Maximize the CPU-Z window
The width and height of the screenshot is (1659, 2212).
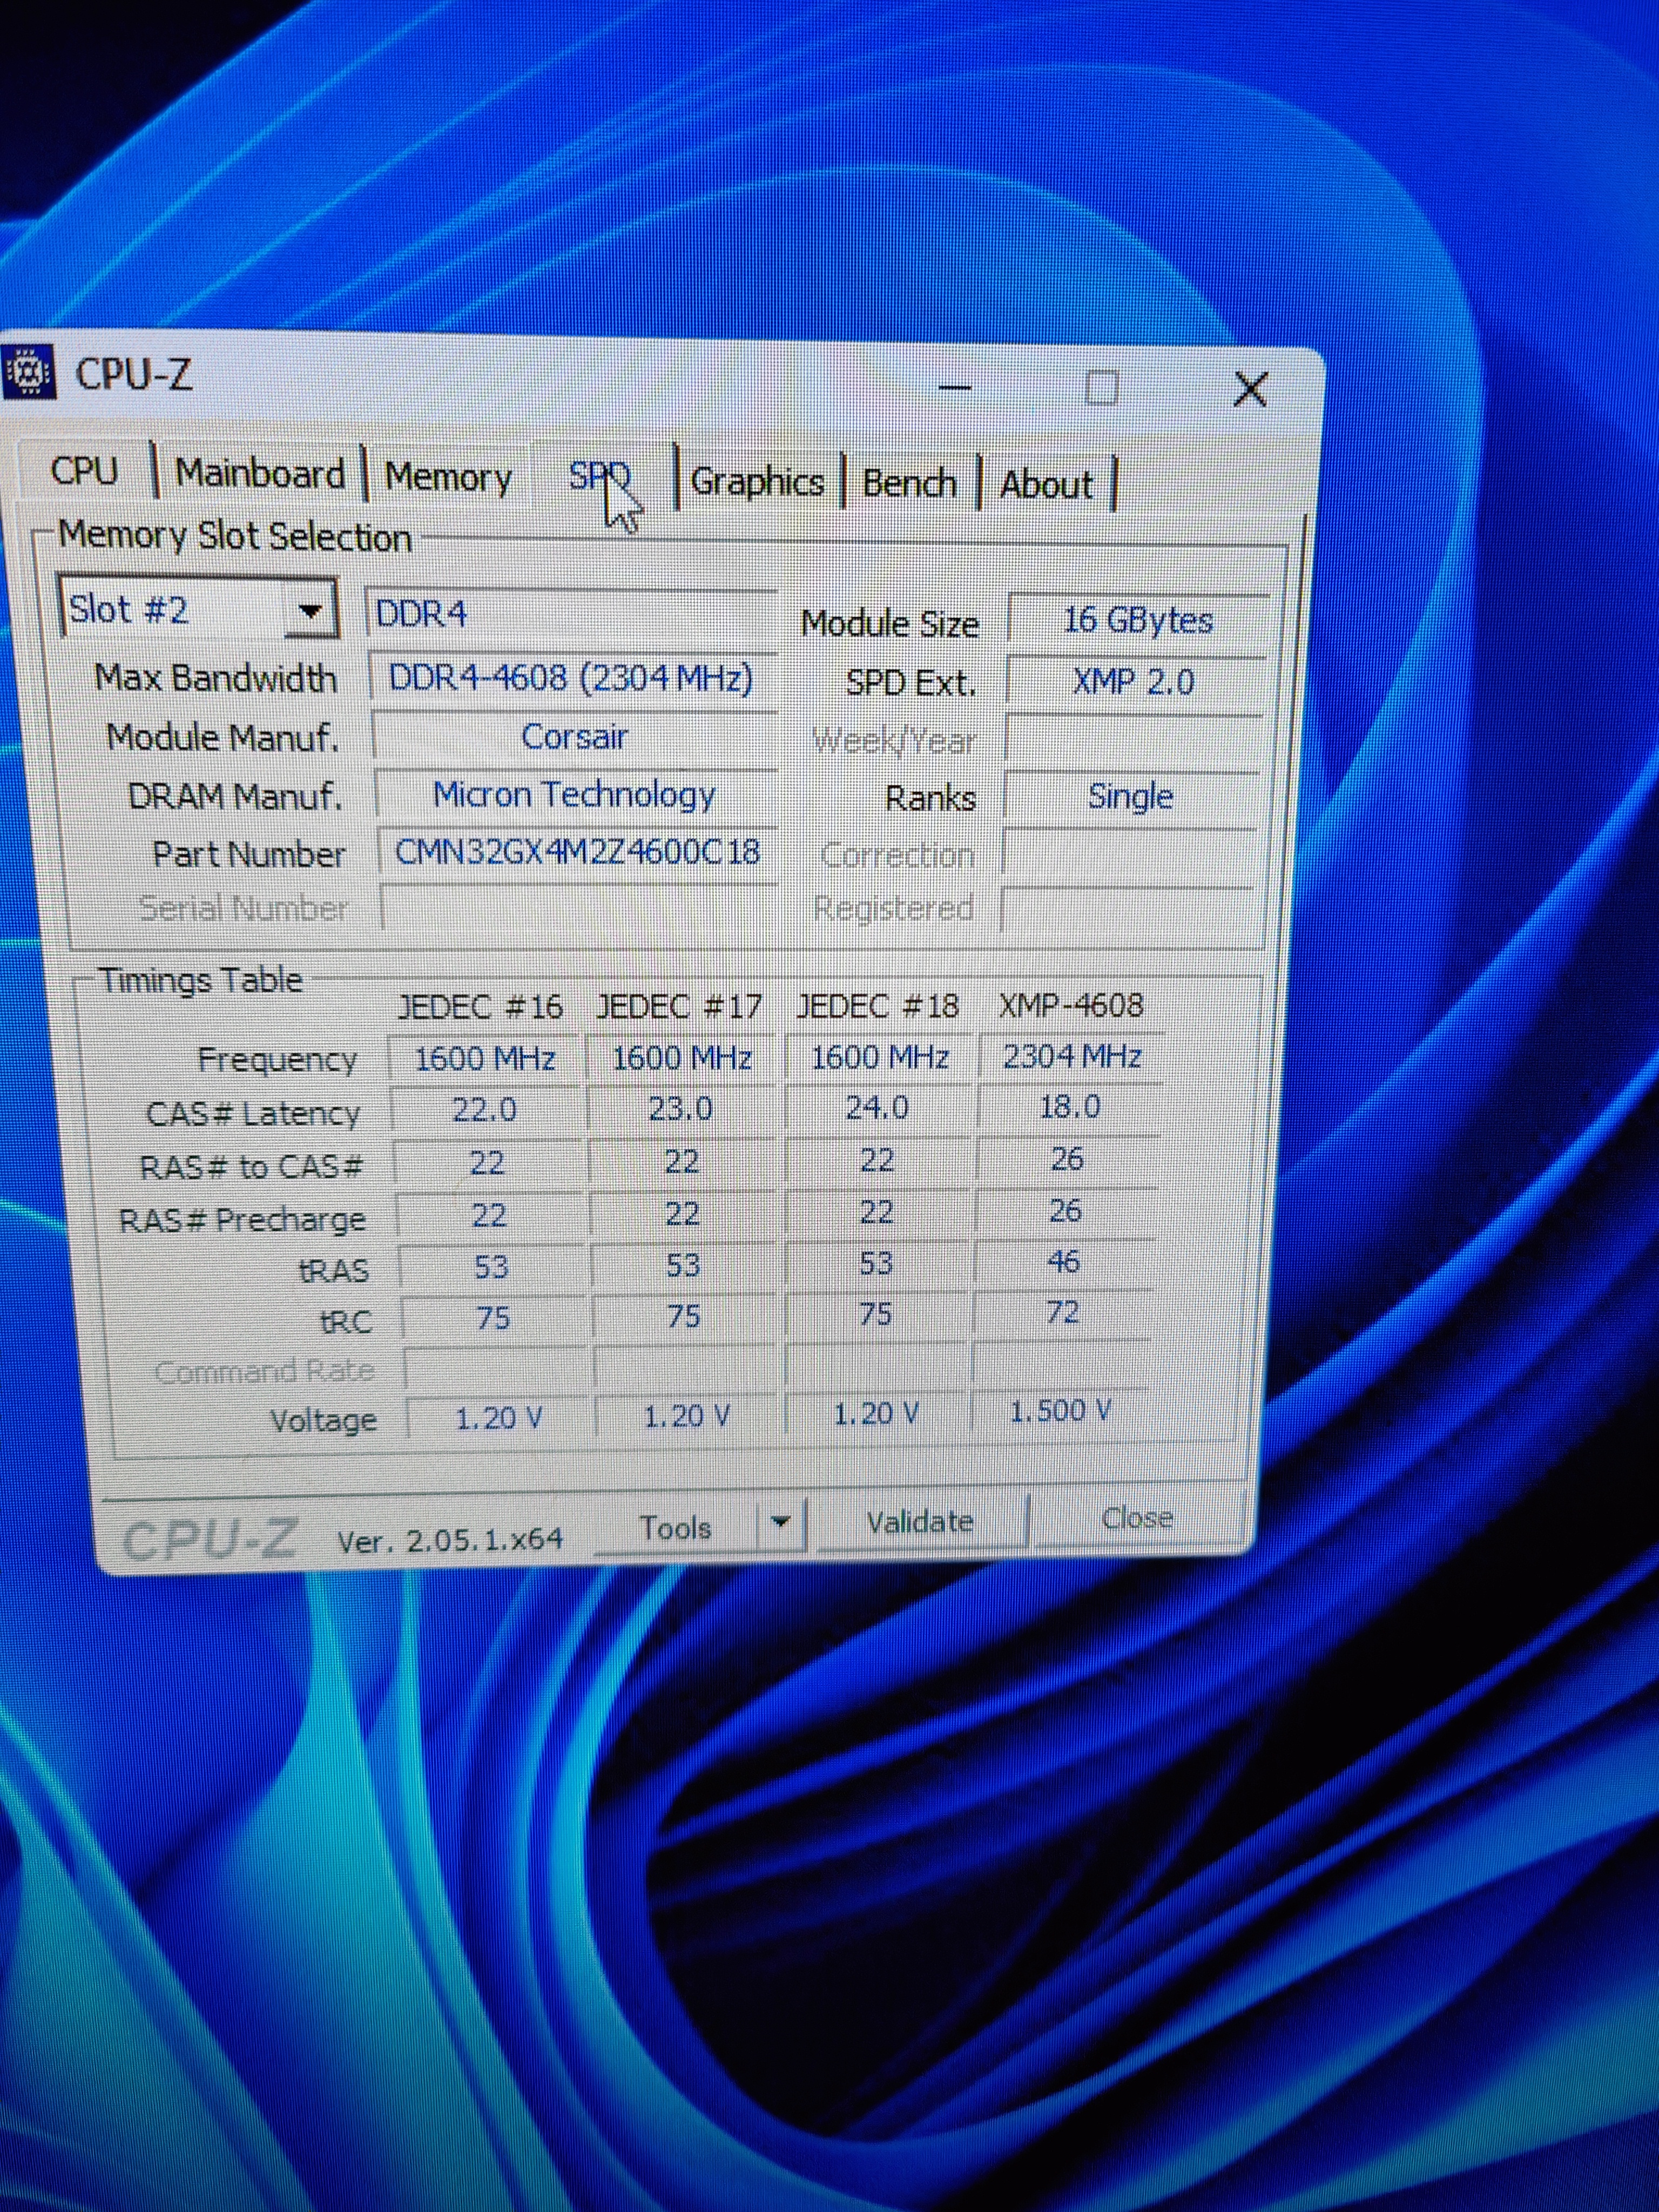click(x=1102, y=387)
